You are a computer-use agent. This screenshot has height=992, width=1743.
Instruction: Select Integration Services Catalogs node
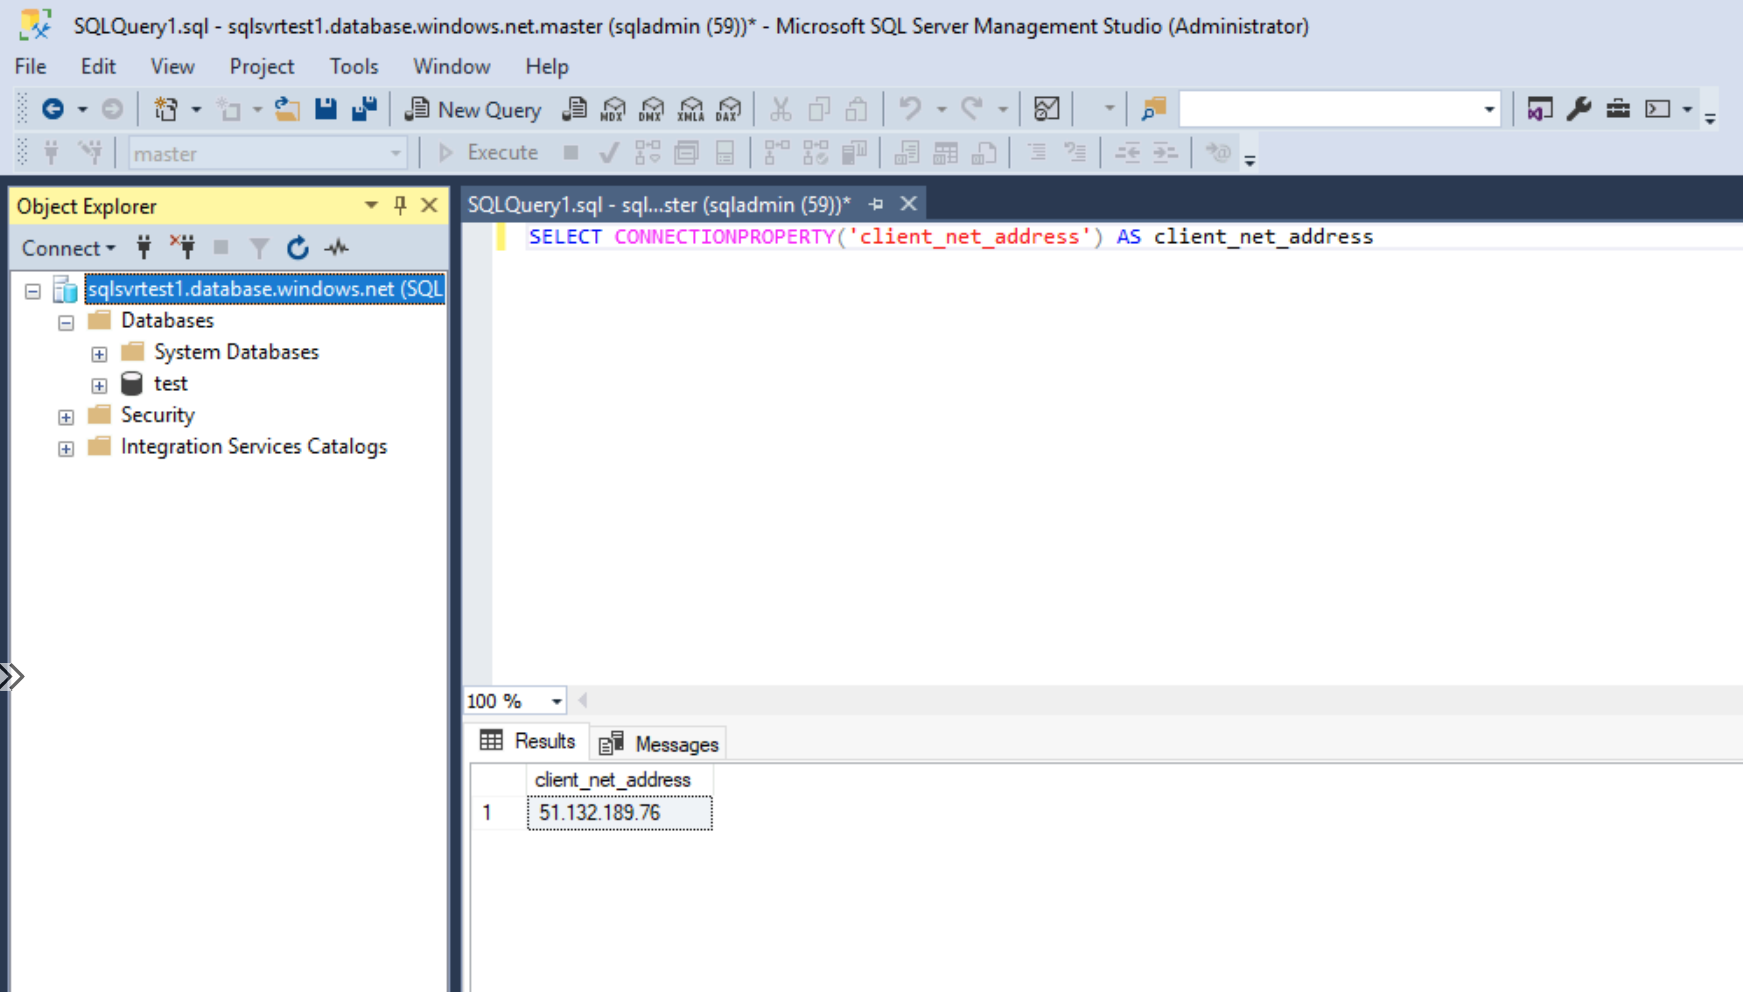254,447
